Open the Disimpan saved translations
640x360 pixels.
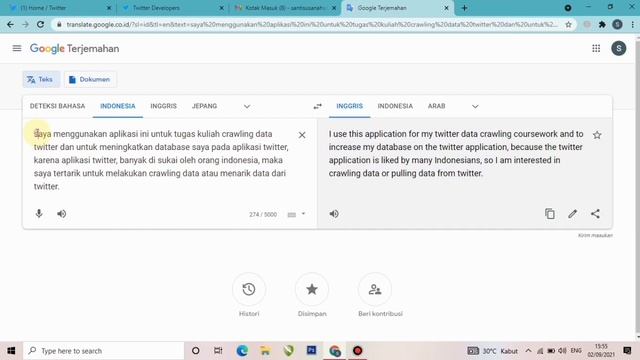312,289
